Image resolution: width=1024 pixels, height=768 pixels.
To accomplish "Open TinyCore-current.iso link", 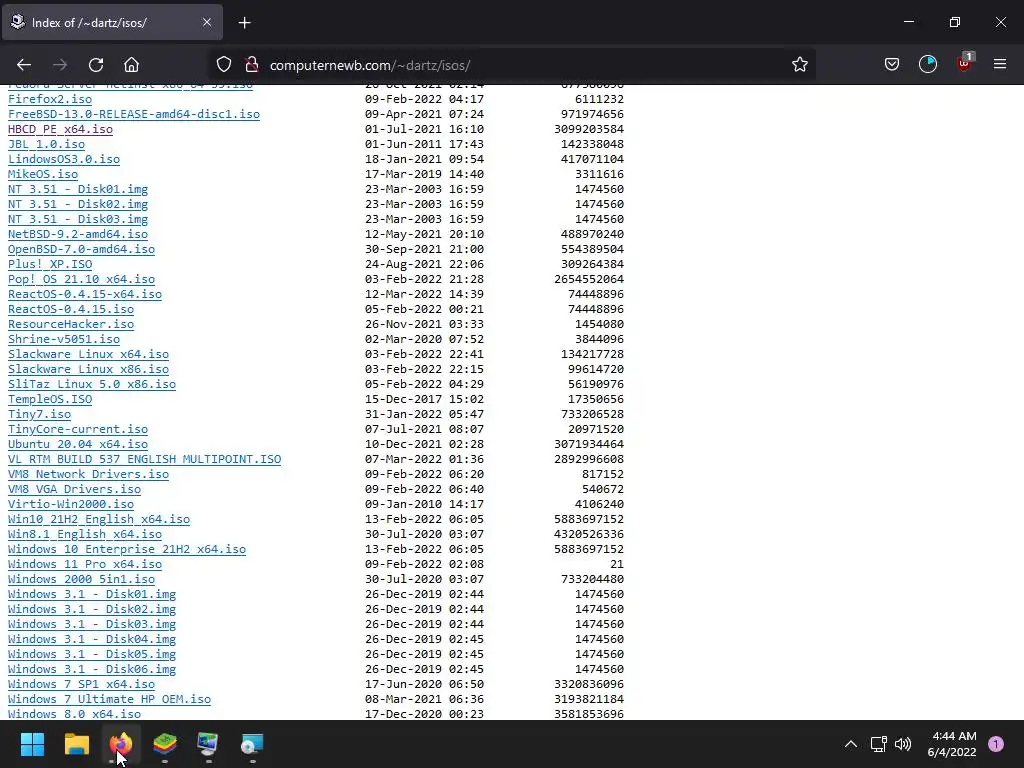I will tap(78, 430).
